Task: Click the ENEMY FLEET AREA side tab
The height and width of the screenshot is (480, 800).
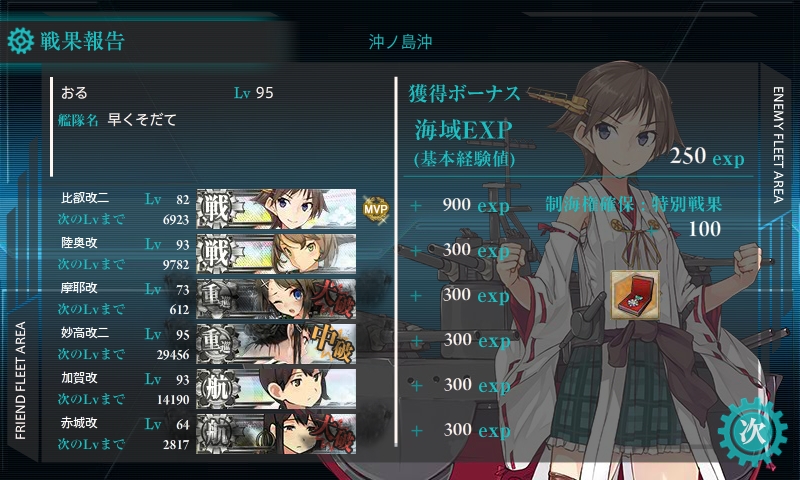Action: pos(778,145)
